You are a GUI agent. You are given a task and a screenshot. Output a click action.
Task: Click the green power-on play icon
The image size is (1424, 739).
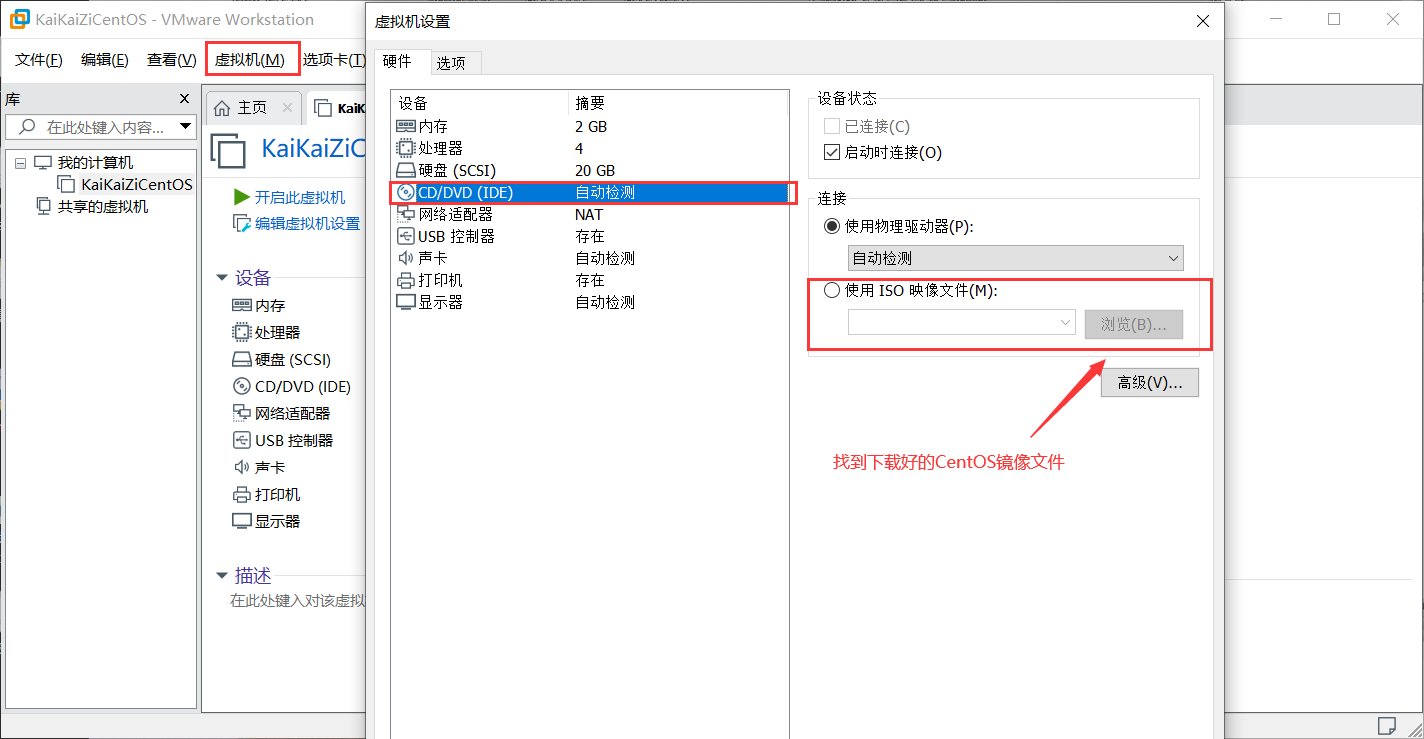(241, 197)
